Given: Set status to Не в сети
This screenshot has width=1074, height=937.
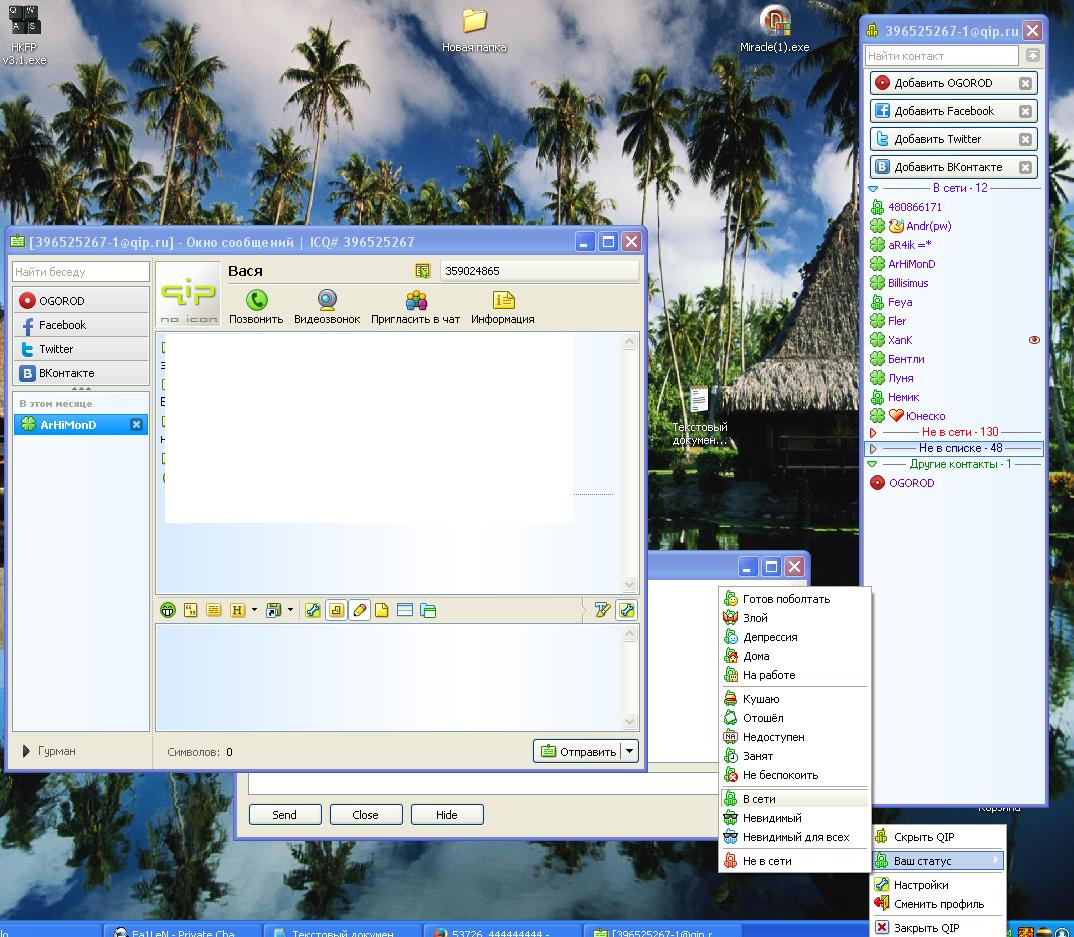Looking at the screenshot, I should (x=795, y=861).
